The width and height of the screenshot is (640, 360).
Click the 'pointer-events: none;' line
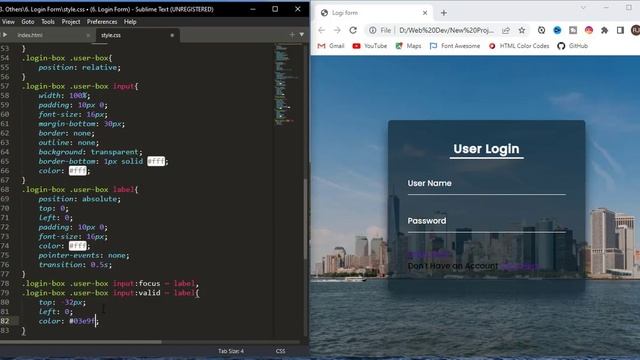coord(84,255)
